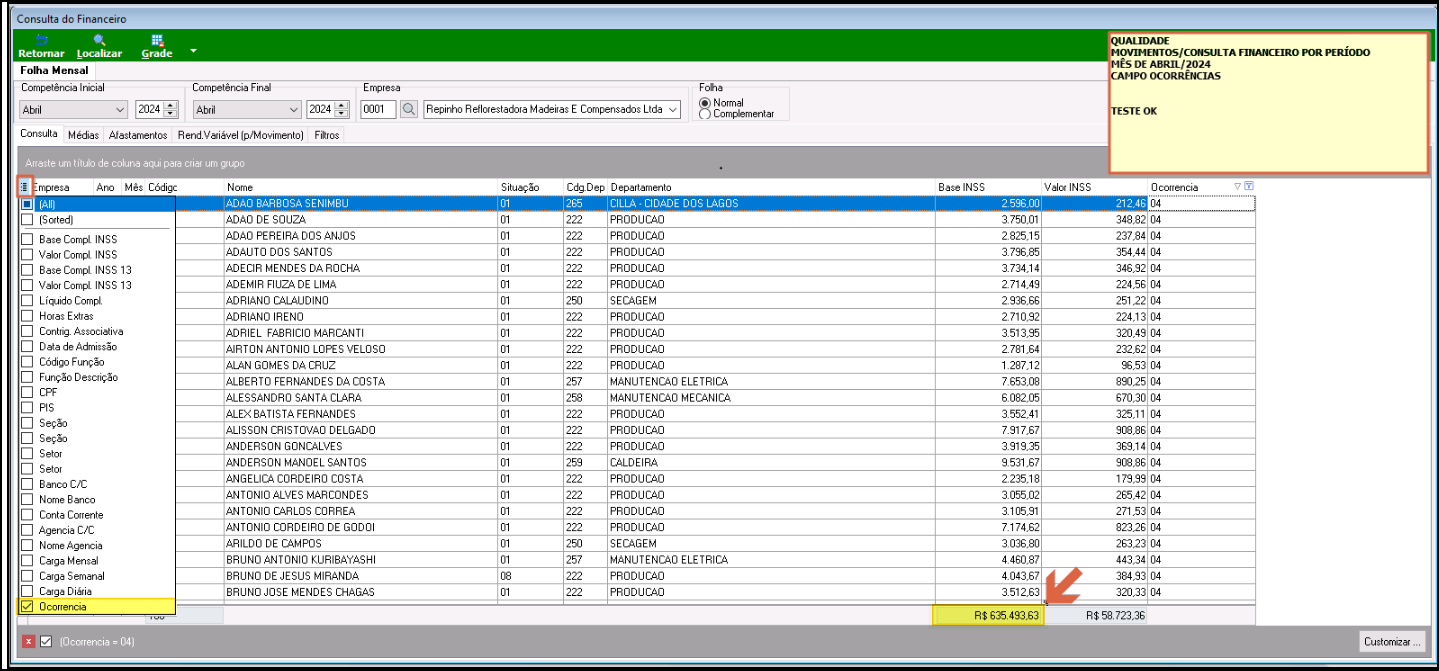Open the Ocorrencia column filter icon
This screenshot has height=671, width=1439.
click(x=1249, y=187)
